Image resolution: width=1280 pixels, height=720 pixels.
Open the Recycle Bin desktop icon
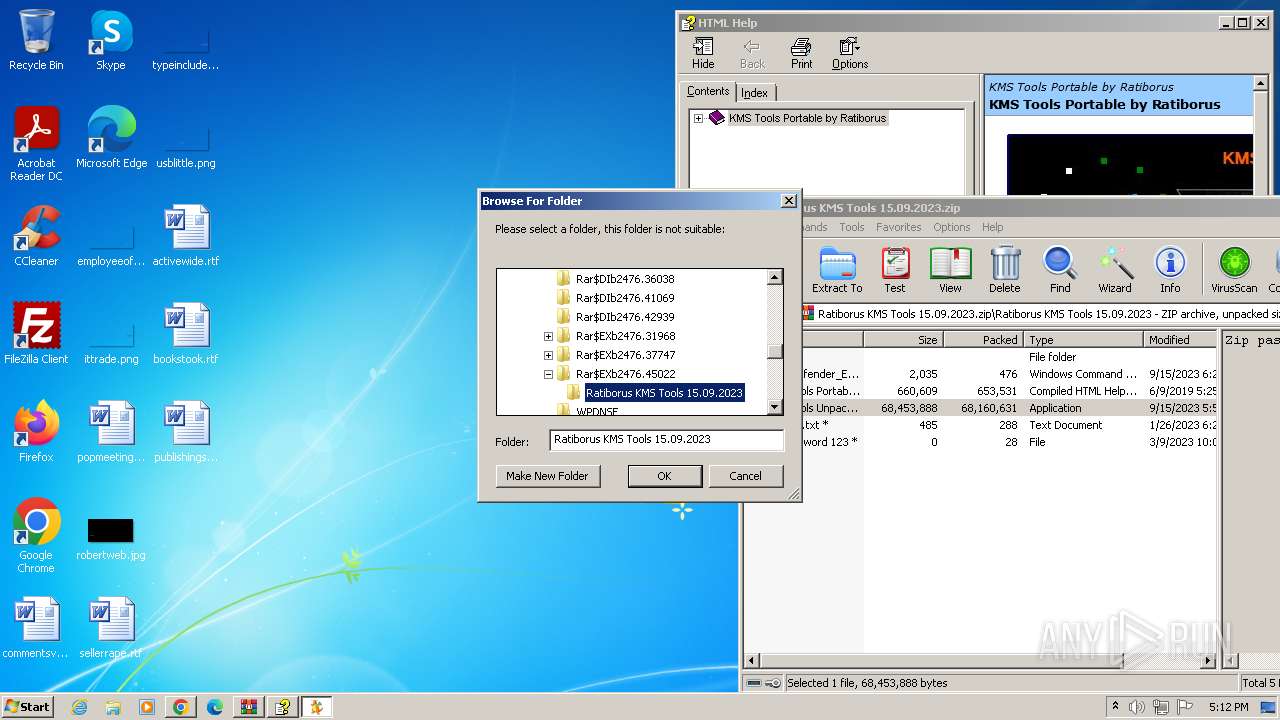pyautogui.click(x=36, y=40)
